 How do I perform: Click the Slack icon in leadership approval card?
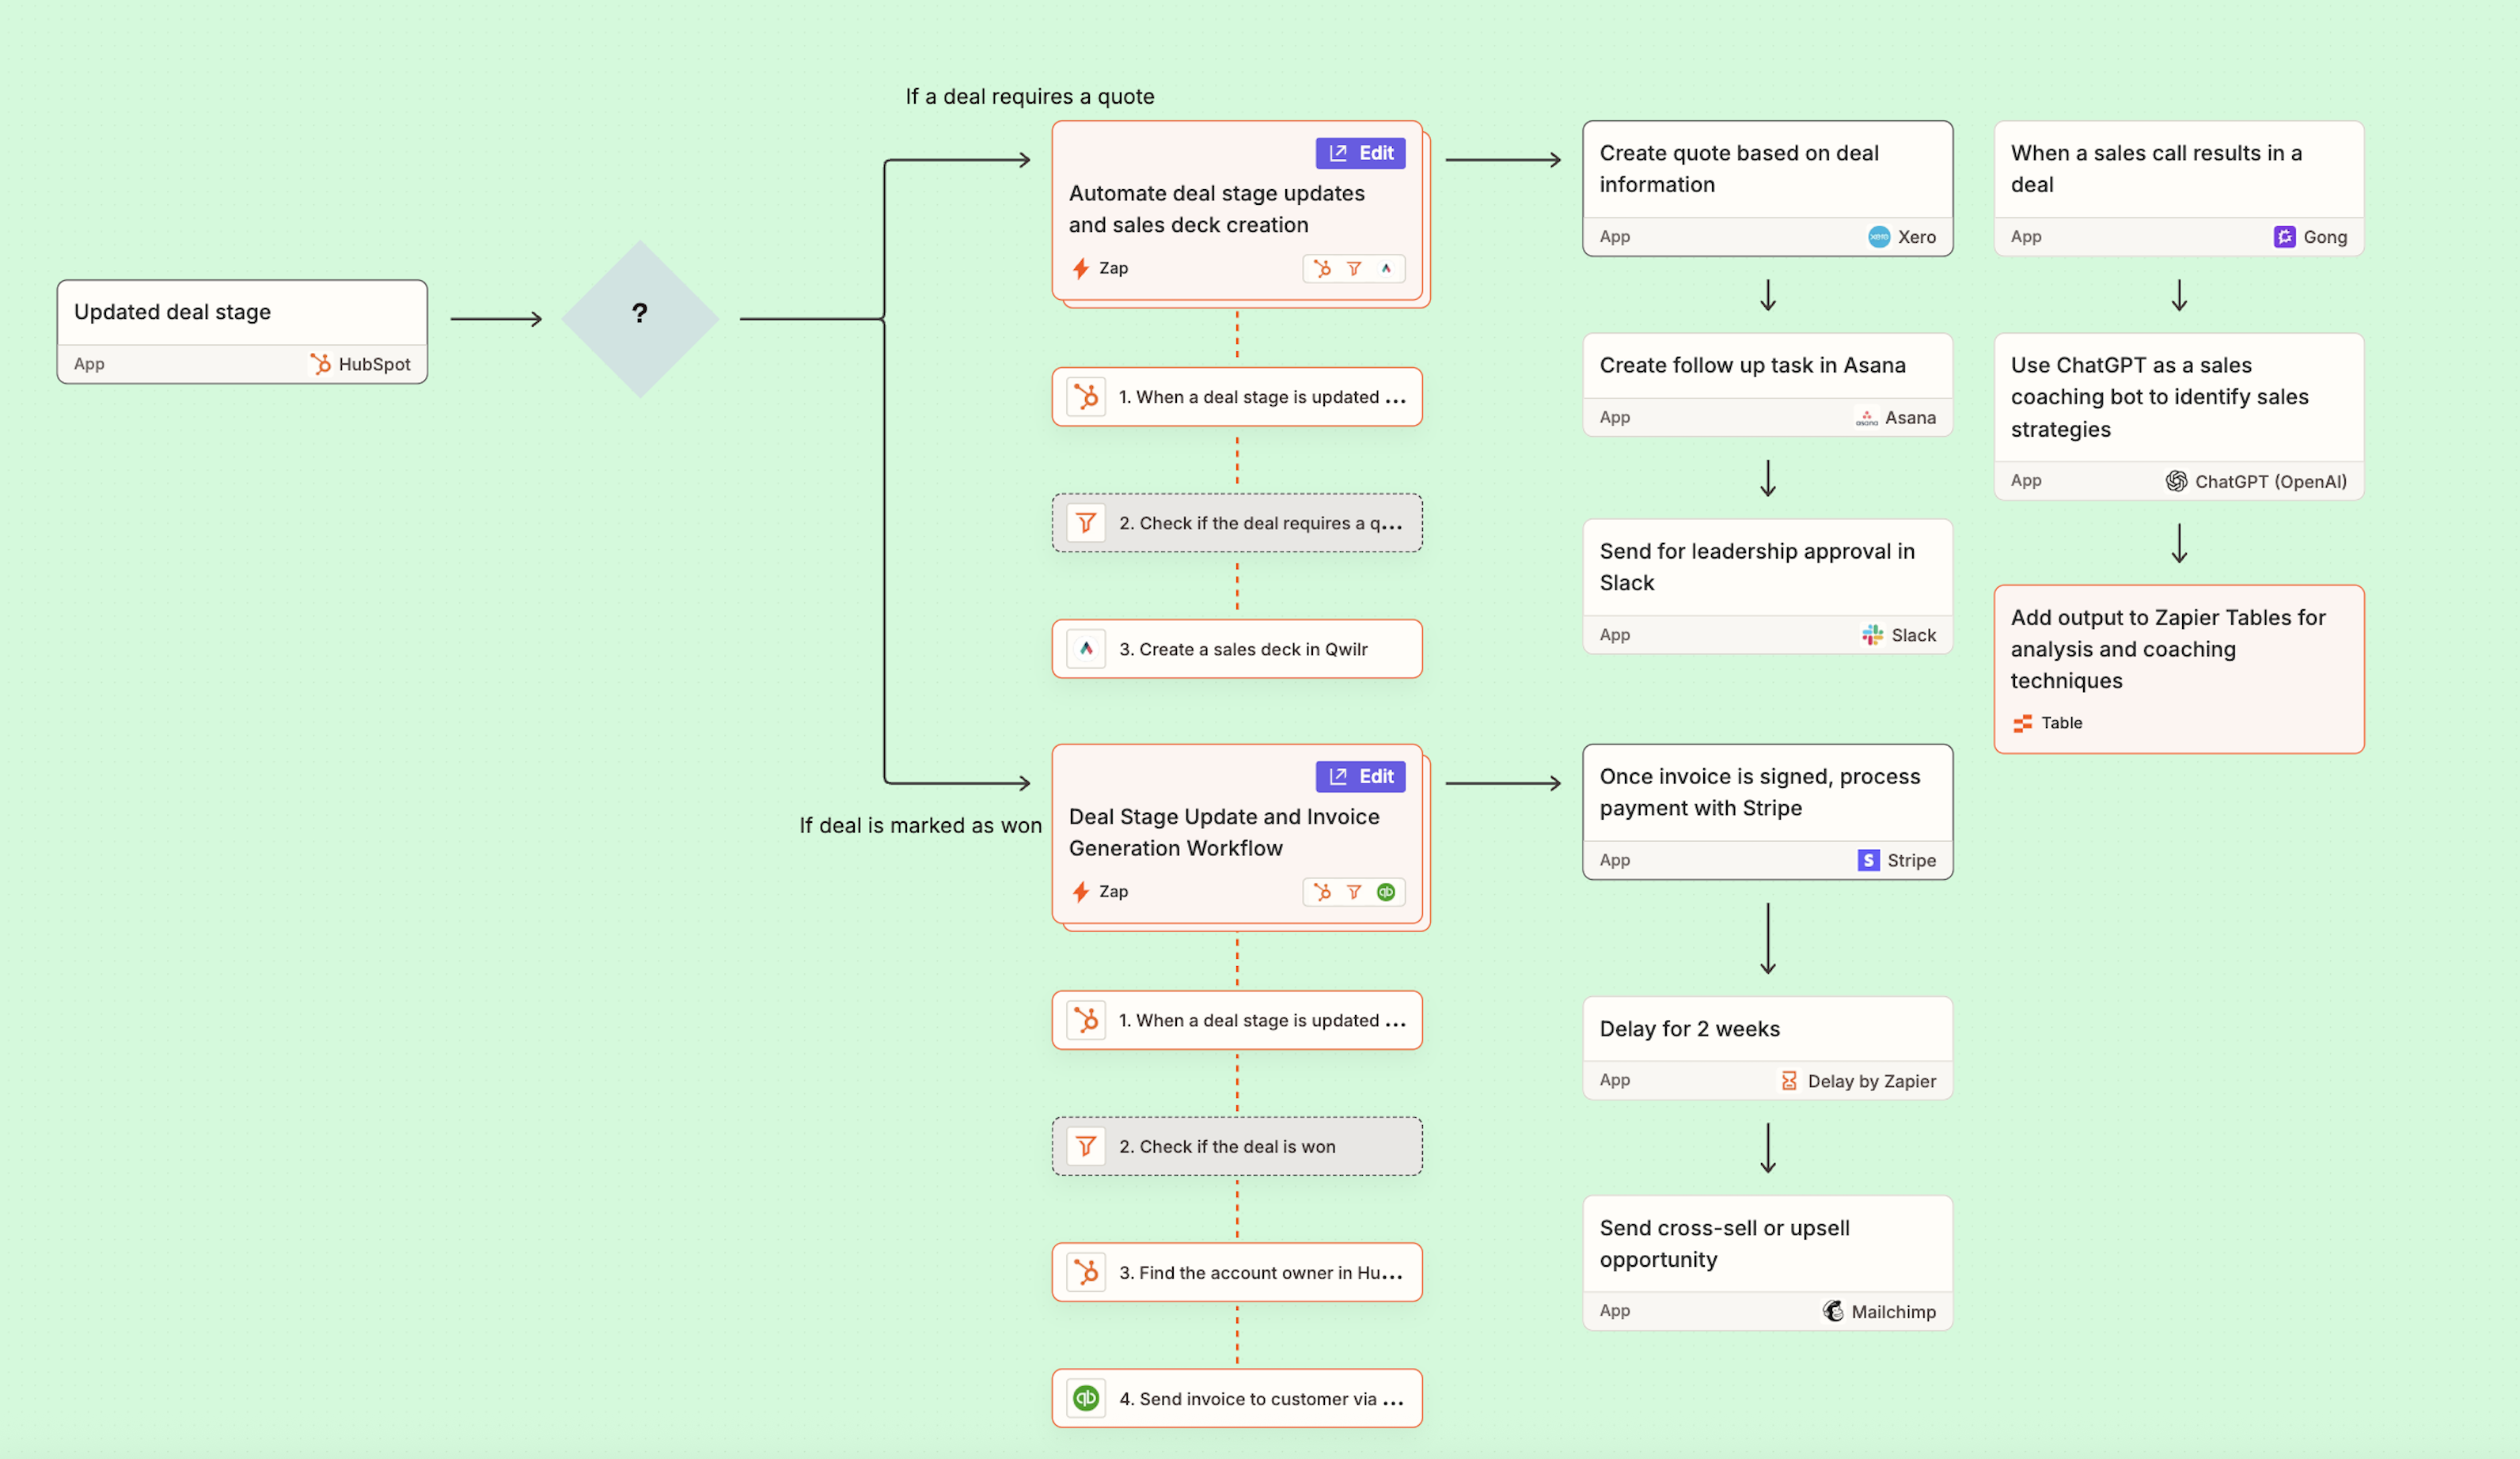click(1872, 635)
